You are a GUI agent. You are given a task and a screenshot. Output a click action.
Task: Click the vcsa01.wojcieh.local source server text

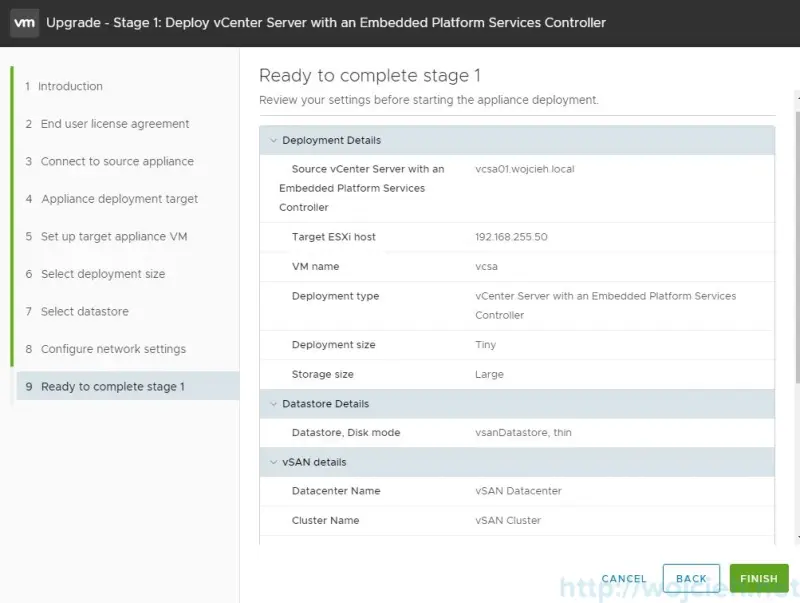[523, 169]
